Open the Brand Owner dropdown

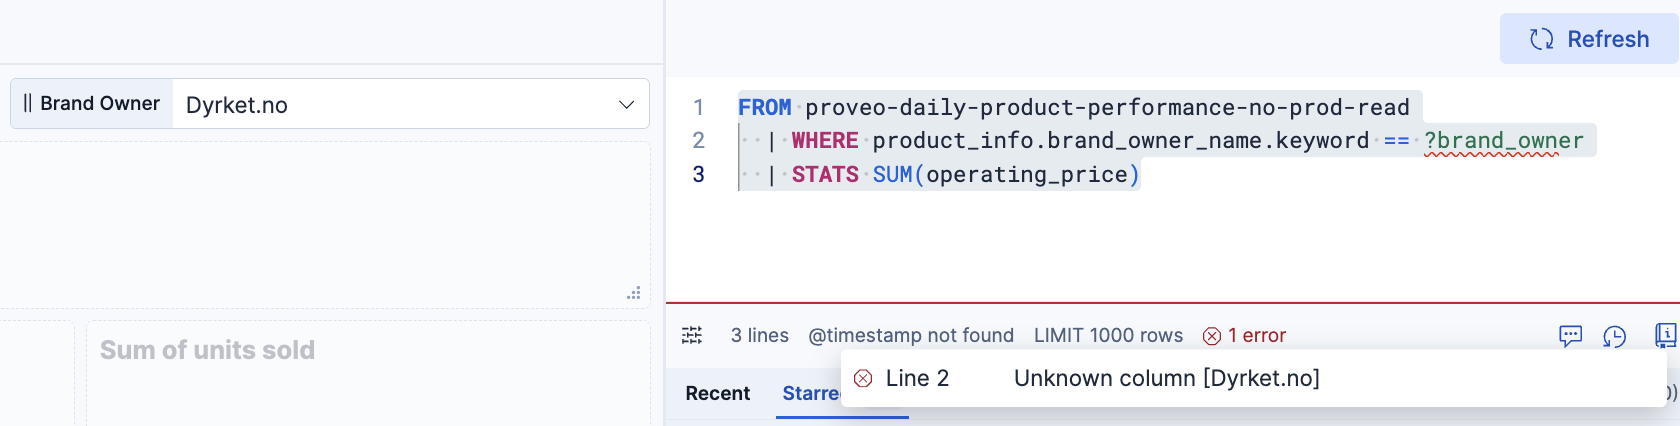coord(410,104)
